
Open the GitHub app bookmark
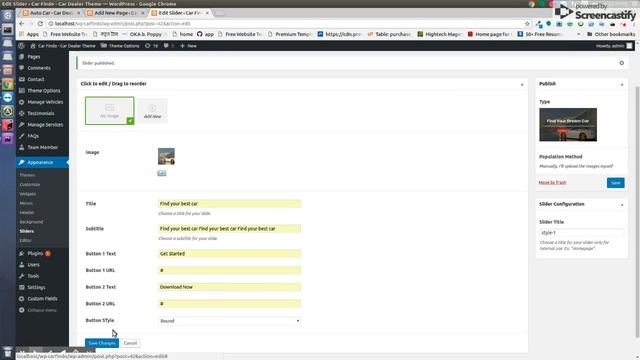tap(205, 34)
